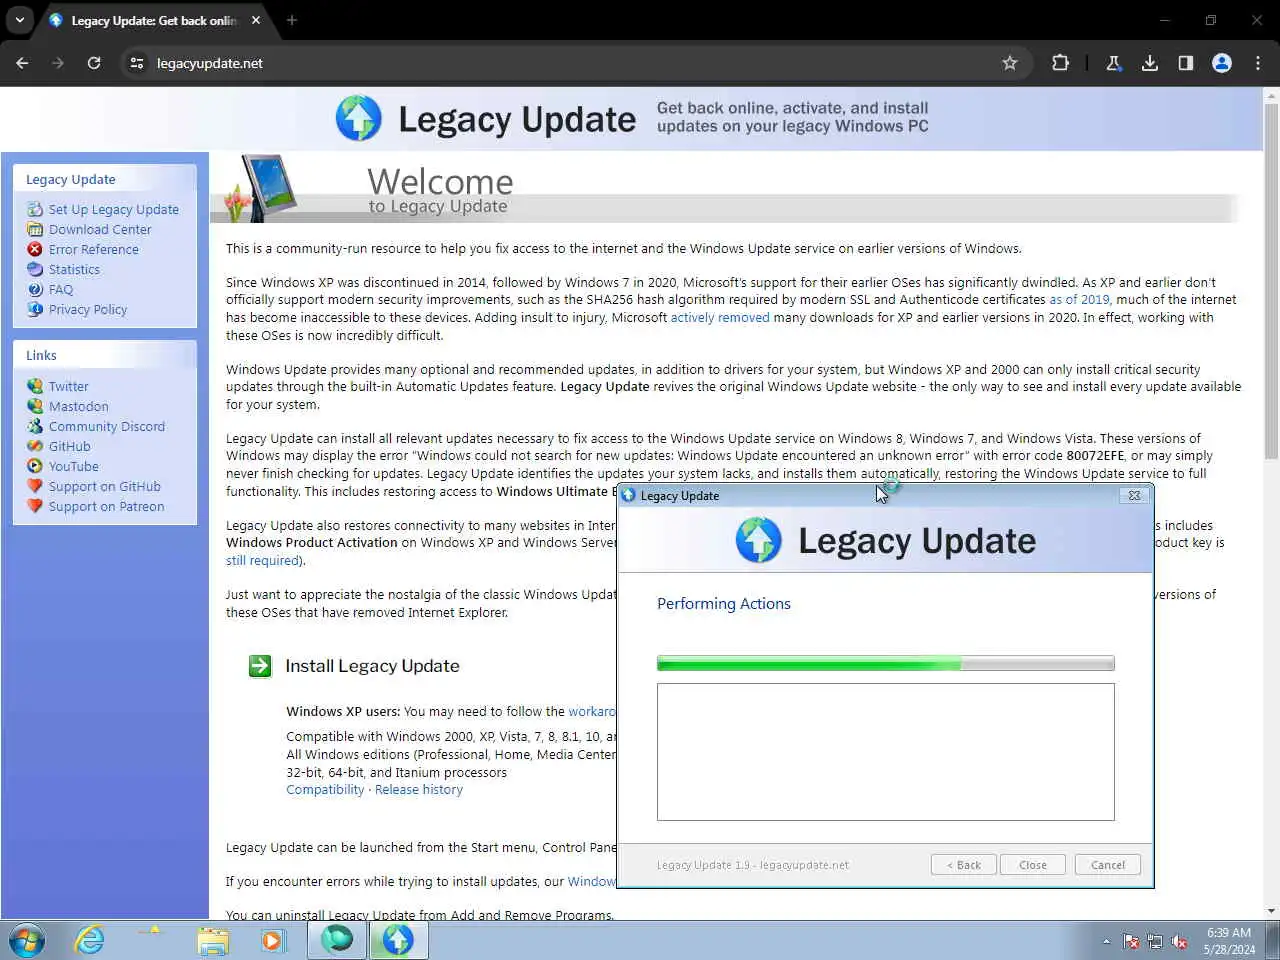
Task: Open the Chrome profile avatar icon
Action: 1222,63
